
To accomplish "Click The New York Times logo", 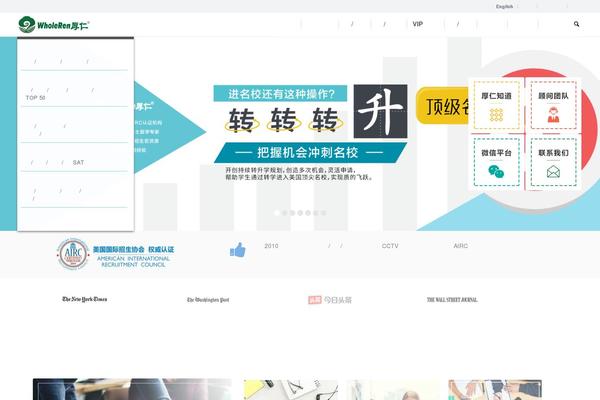I will tap(85, 299).
